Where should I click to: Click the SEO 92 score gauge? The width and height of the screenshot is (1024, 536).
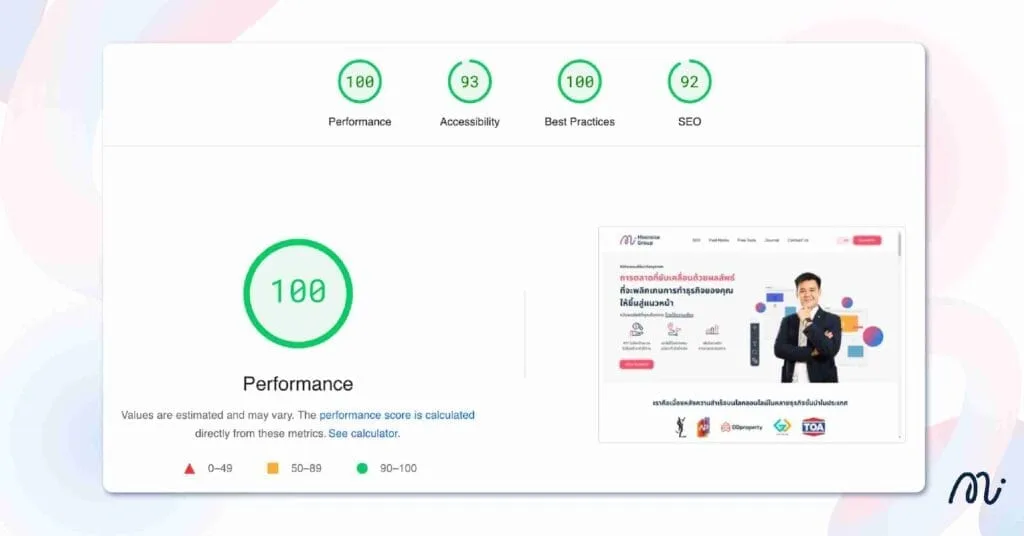tap(690, 82)
